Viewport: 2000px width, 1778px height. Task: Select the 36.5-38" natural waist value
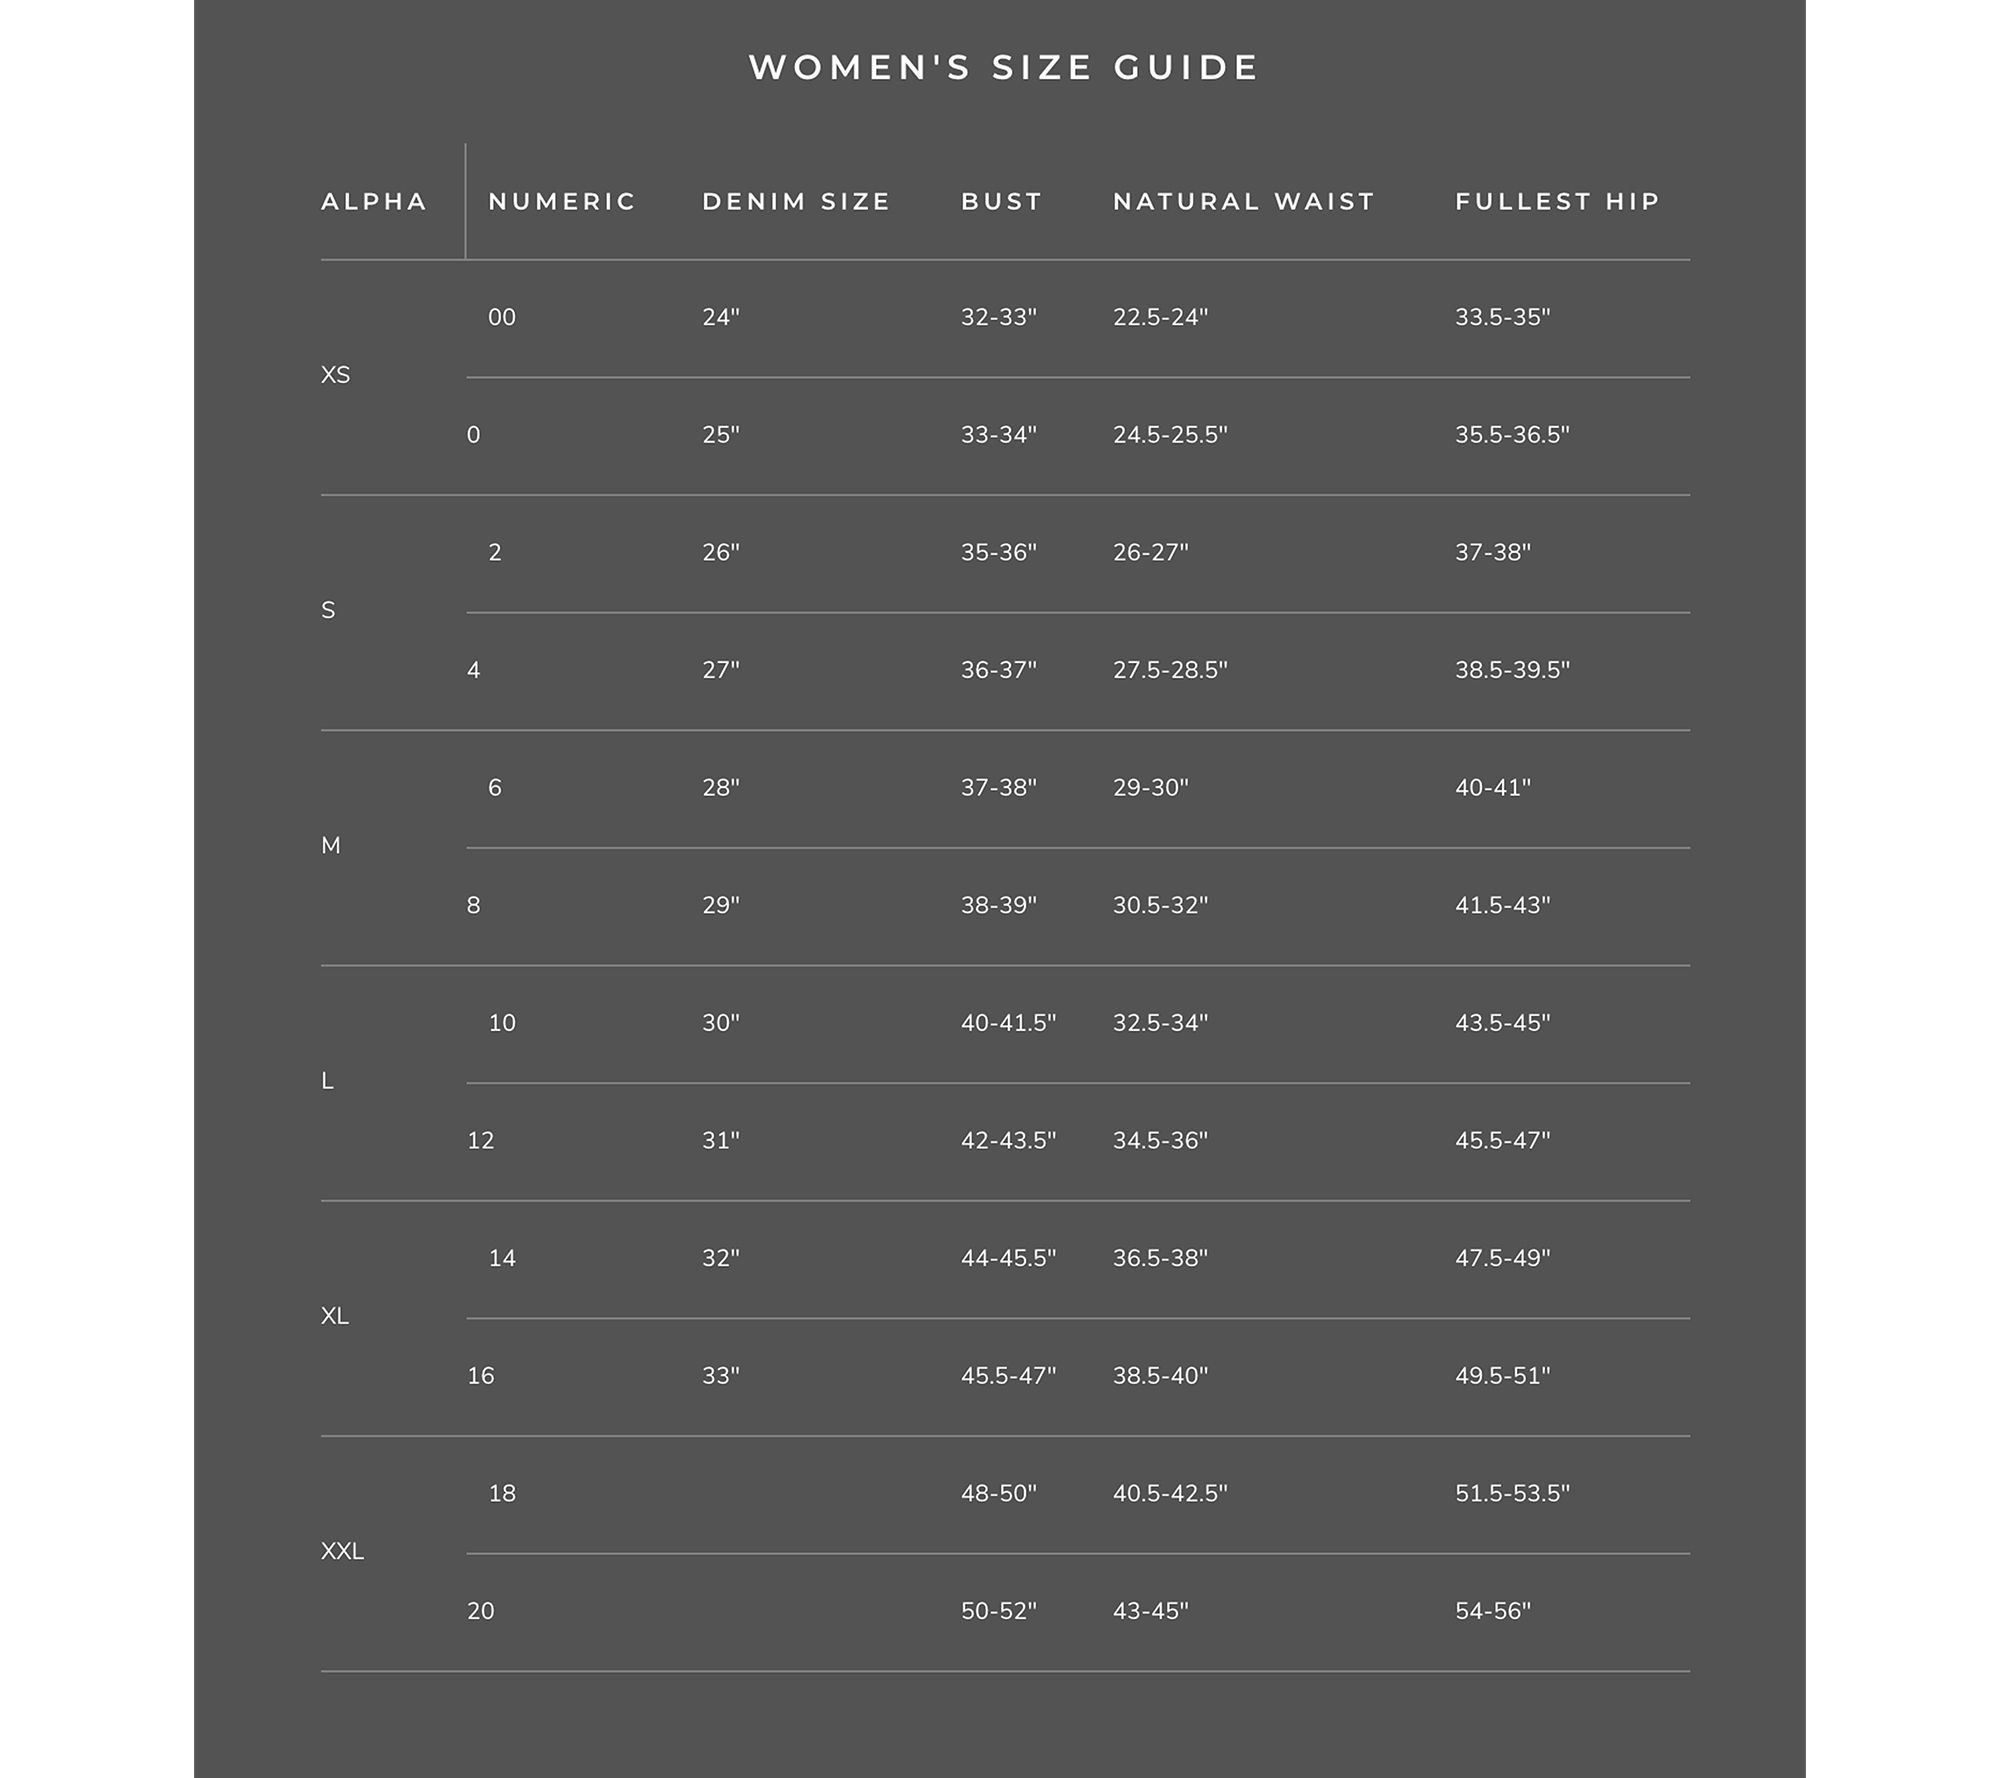[x=1160, y=1258]
